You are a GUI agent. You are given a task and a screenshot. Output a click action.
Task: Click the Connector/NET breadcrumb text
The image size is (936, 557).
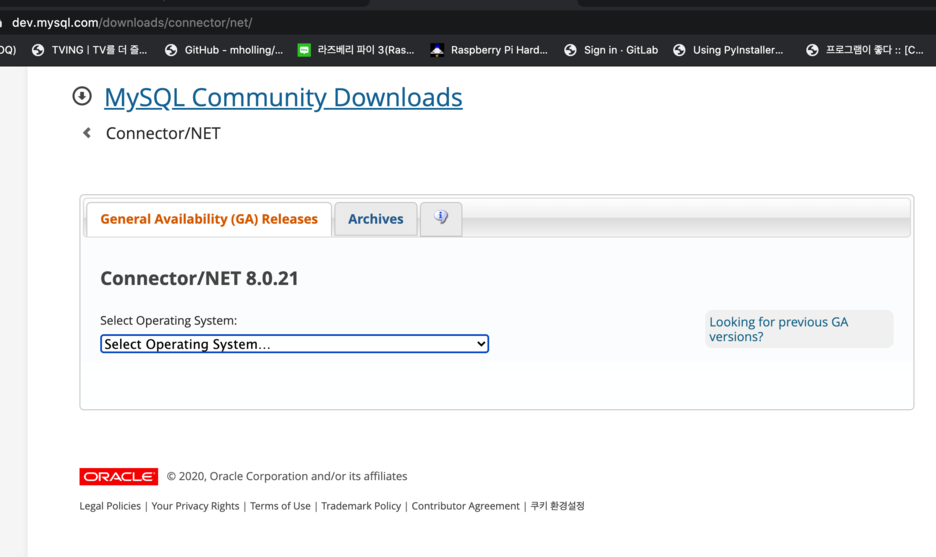(x=163, y=133)
